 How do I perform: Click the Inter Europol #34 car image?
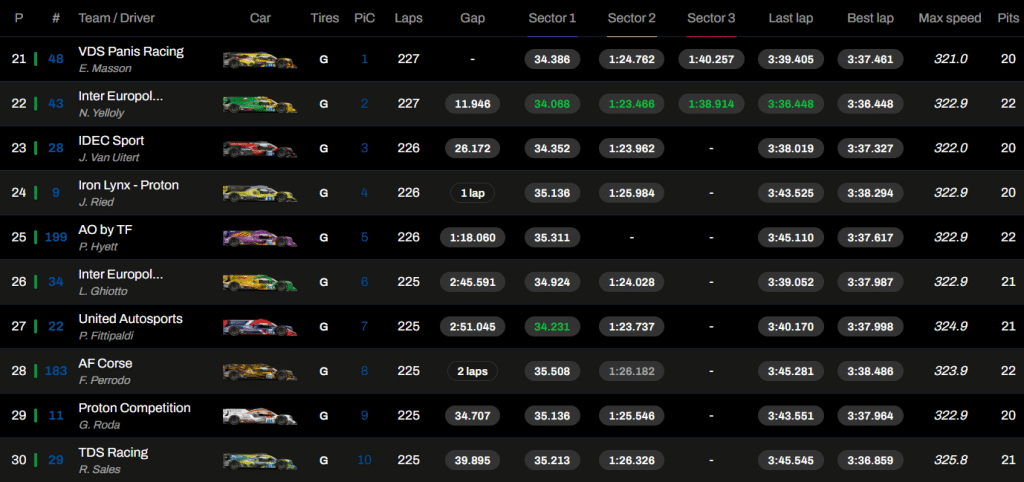point(260,282)
